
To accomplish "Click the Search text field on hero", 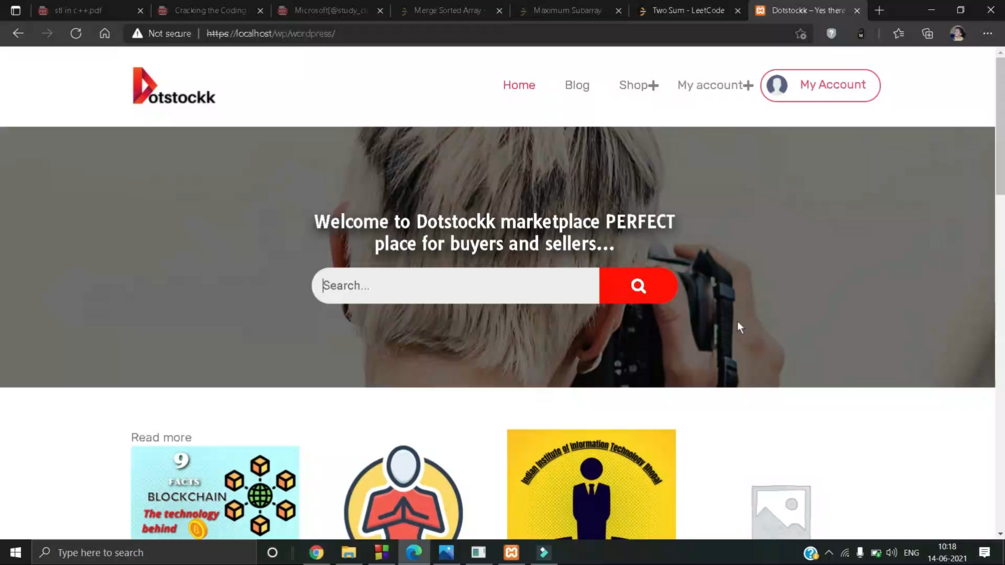I will [x=456, y=286].
